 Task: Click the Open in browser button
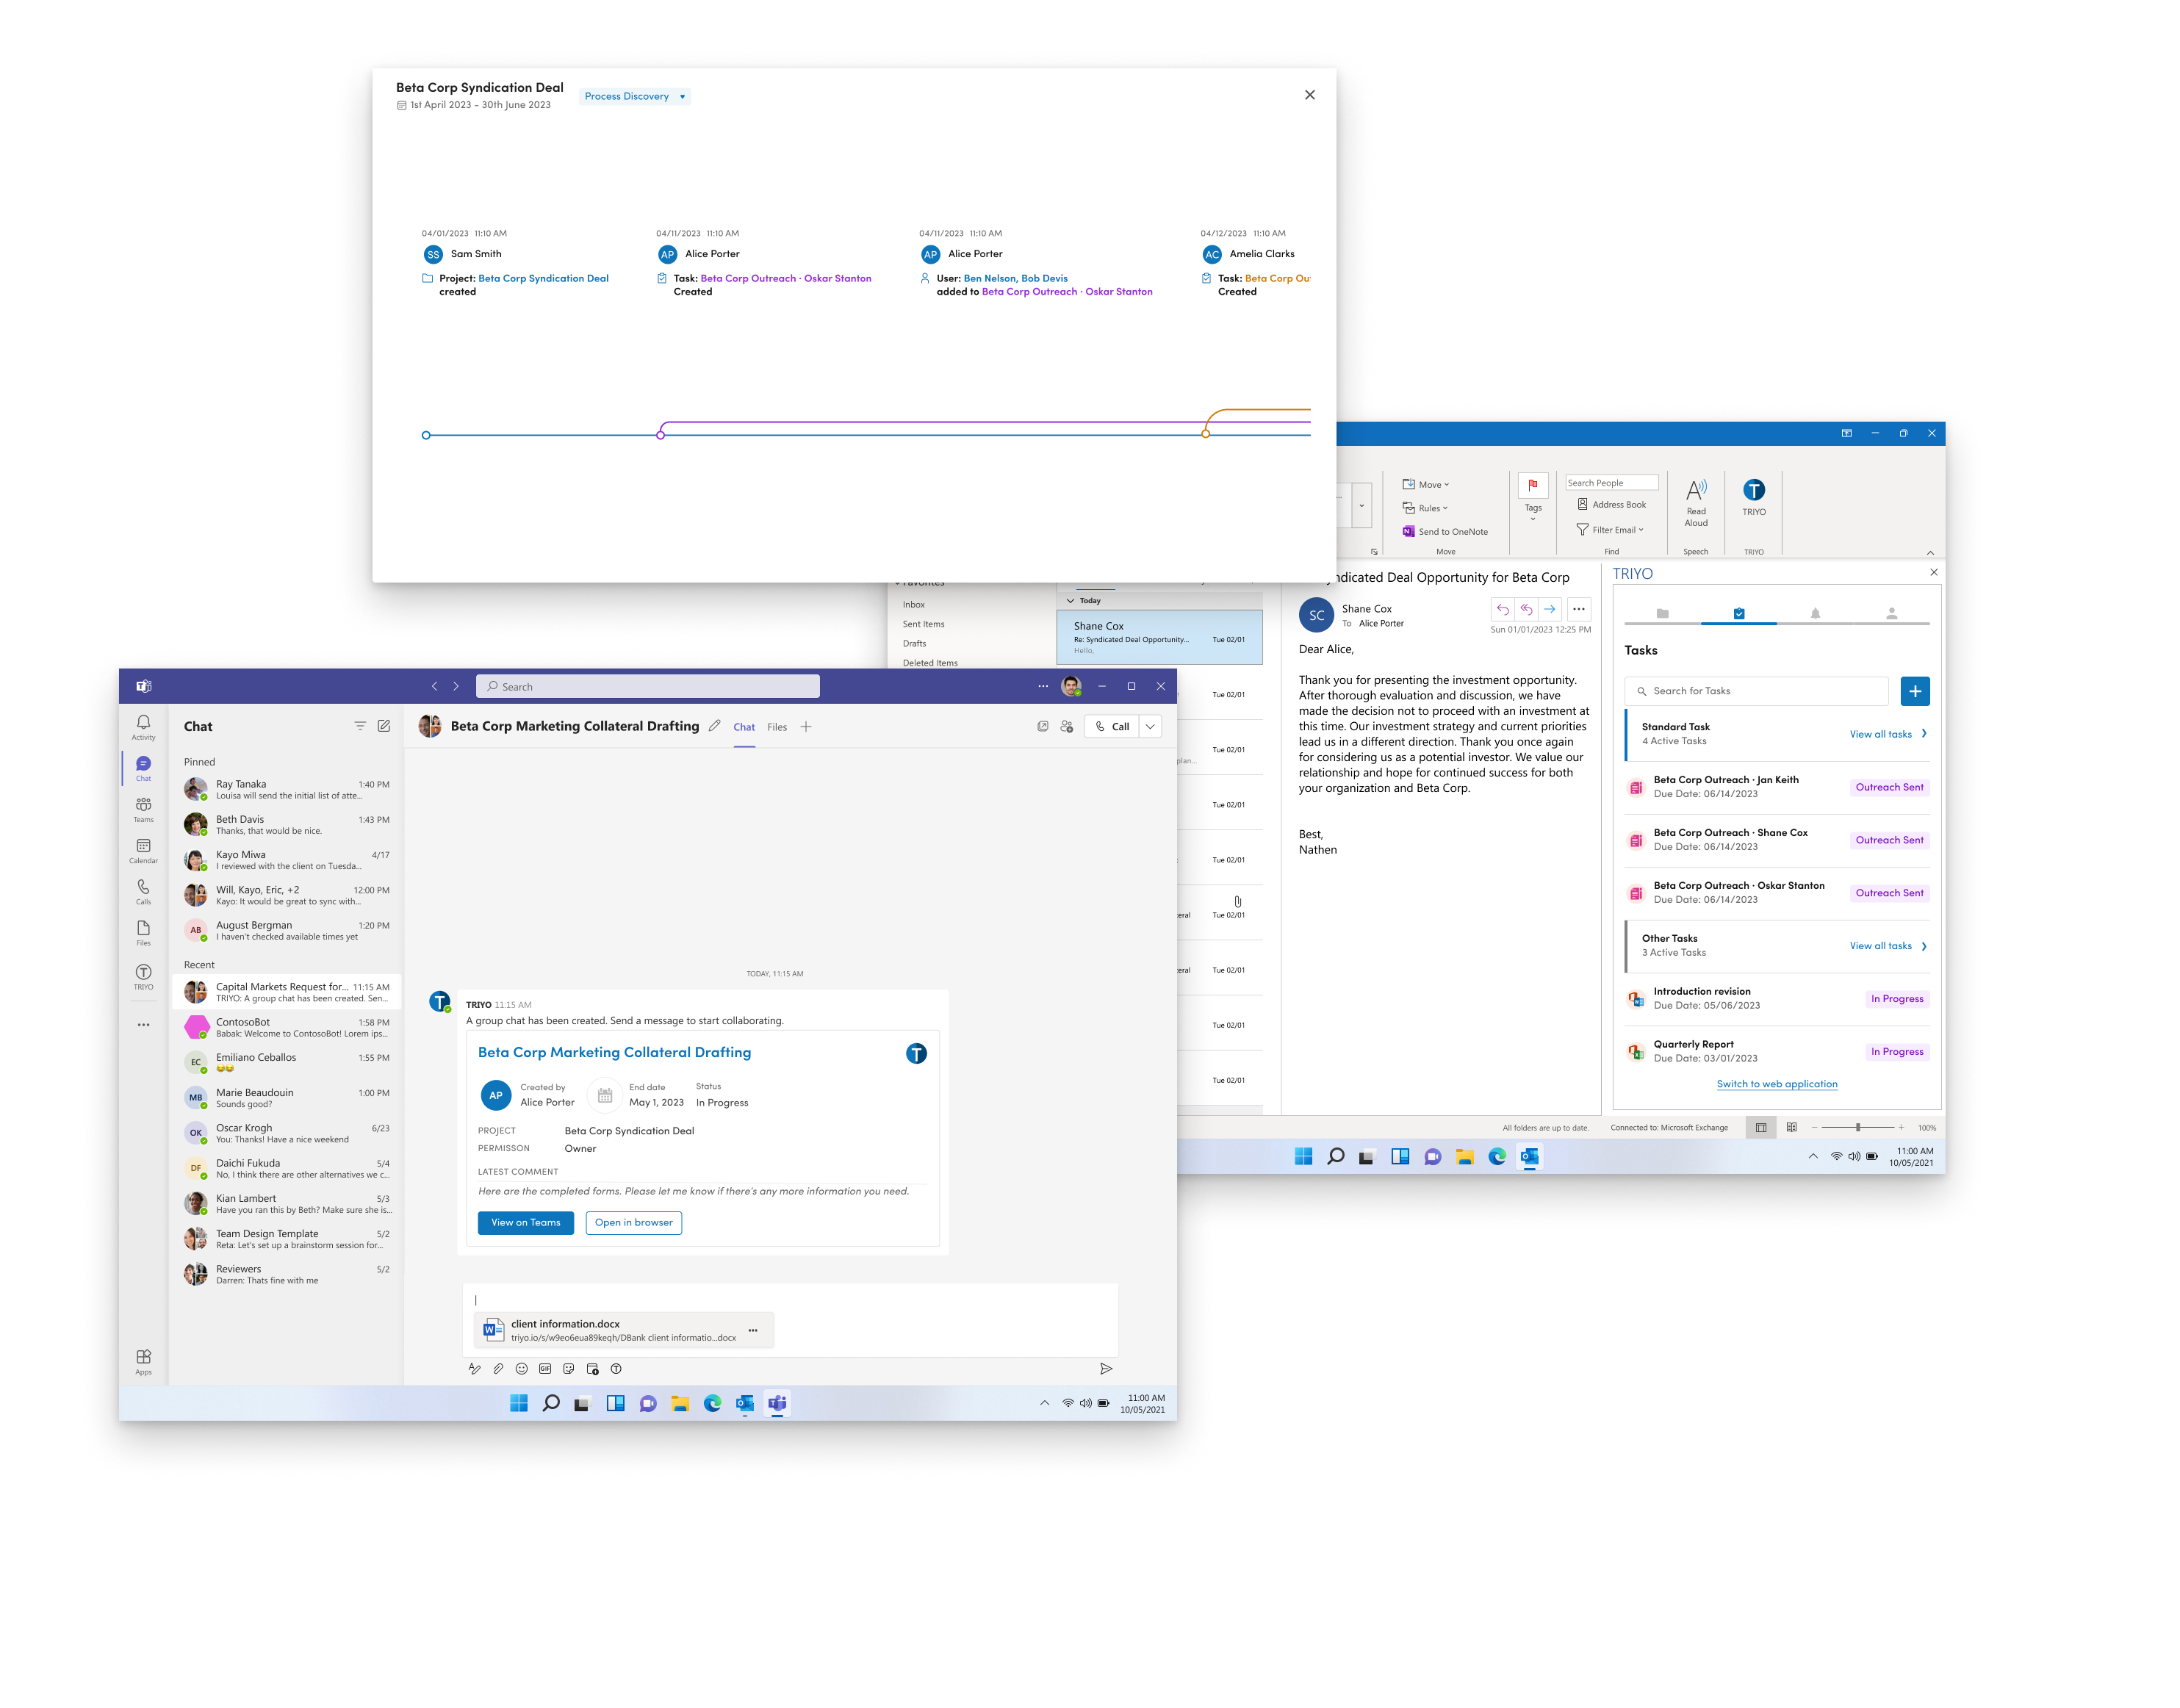[x=634, y=1223]
